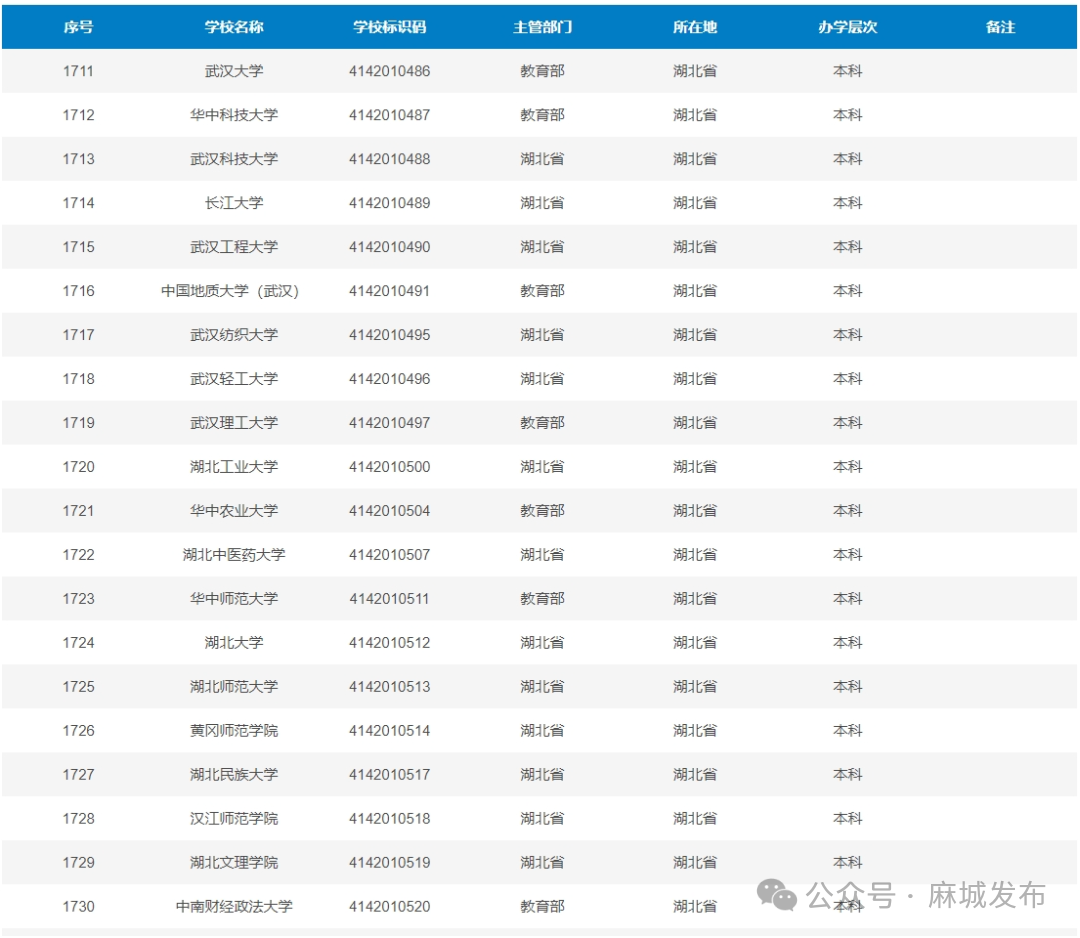1080x938 pixels.
Task: Click the code 4142010486
Action: point(390,71)
